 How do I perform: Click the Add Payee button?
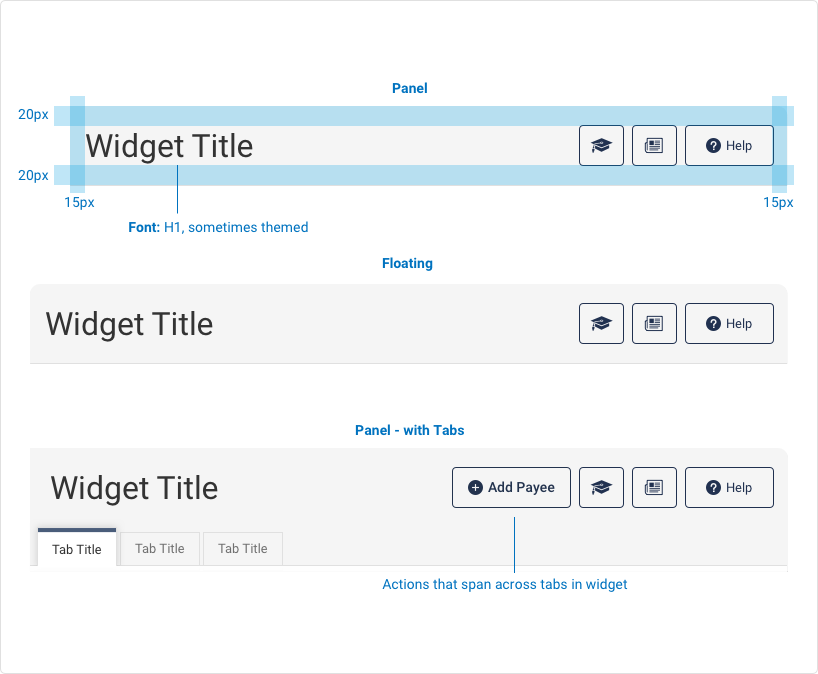click(x=511, y=487)
